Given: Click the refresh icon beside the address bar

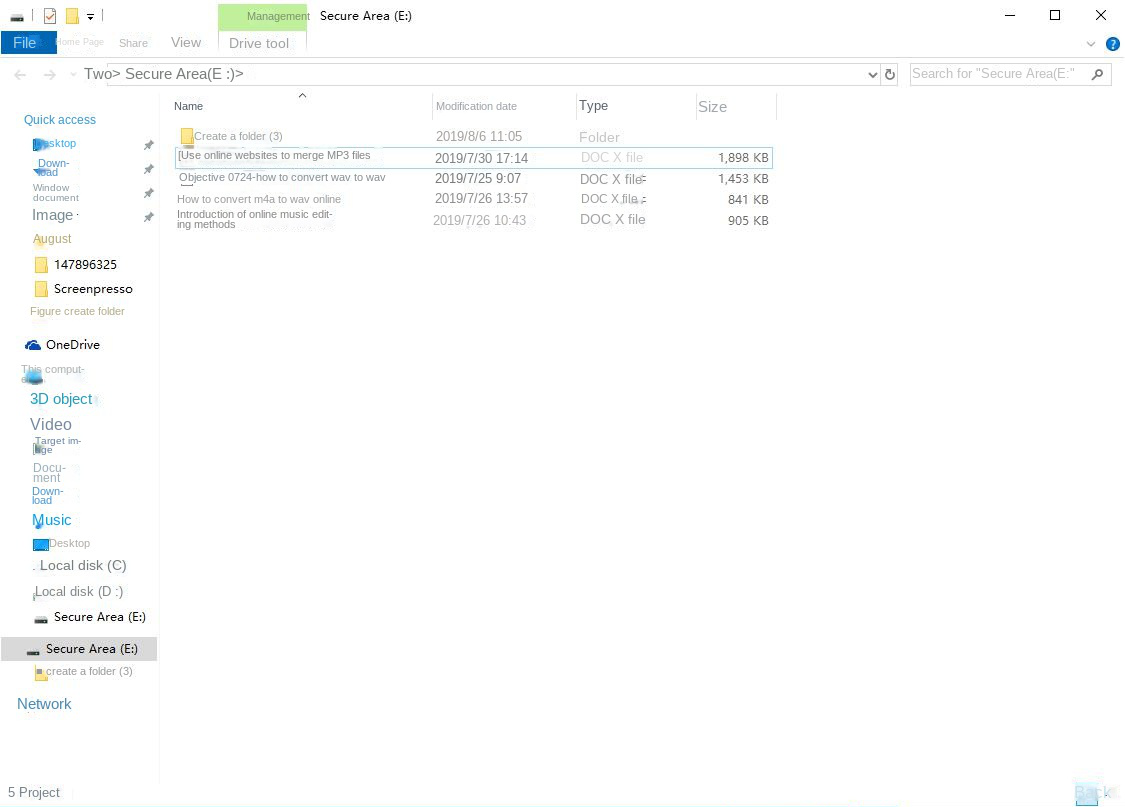Looking at the screenshot, I should coord(890,74).
